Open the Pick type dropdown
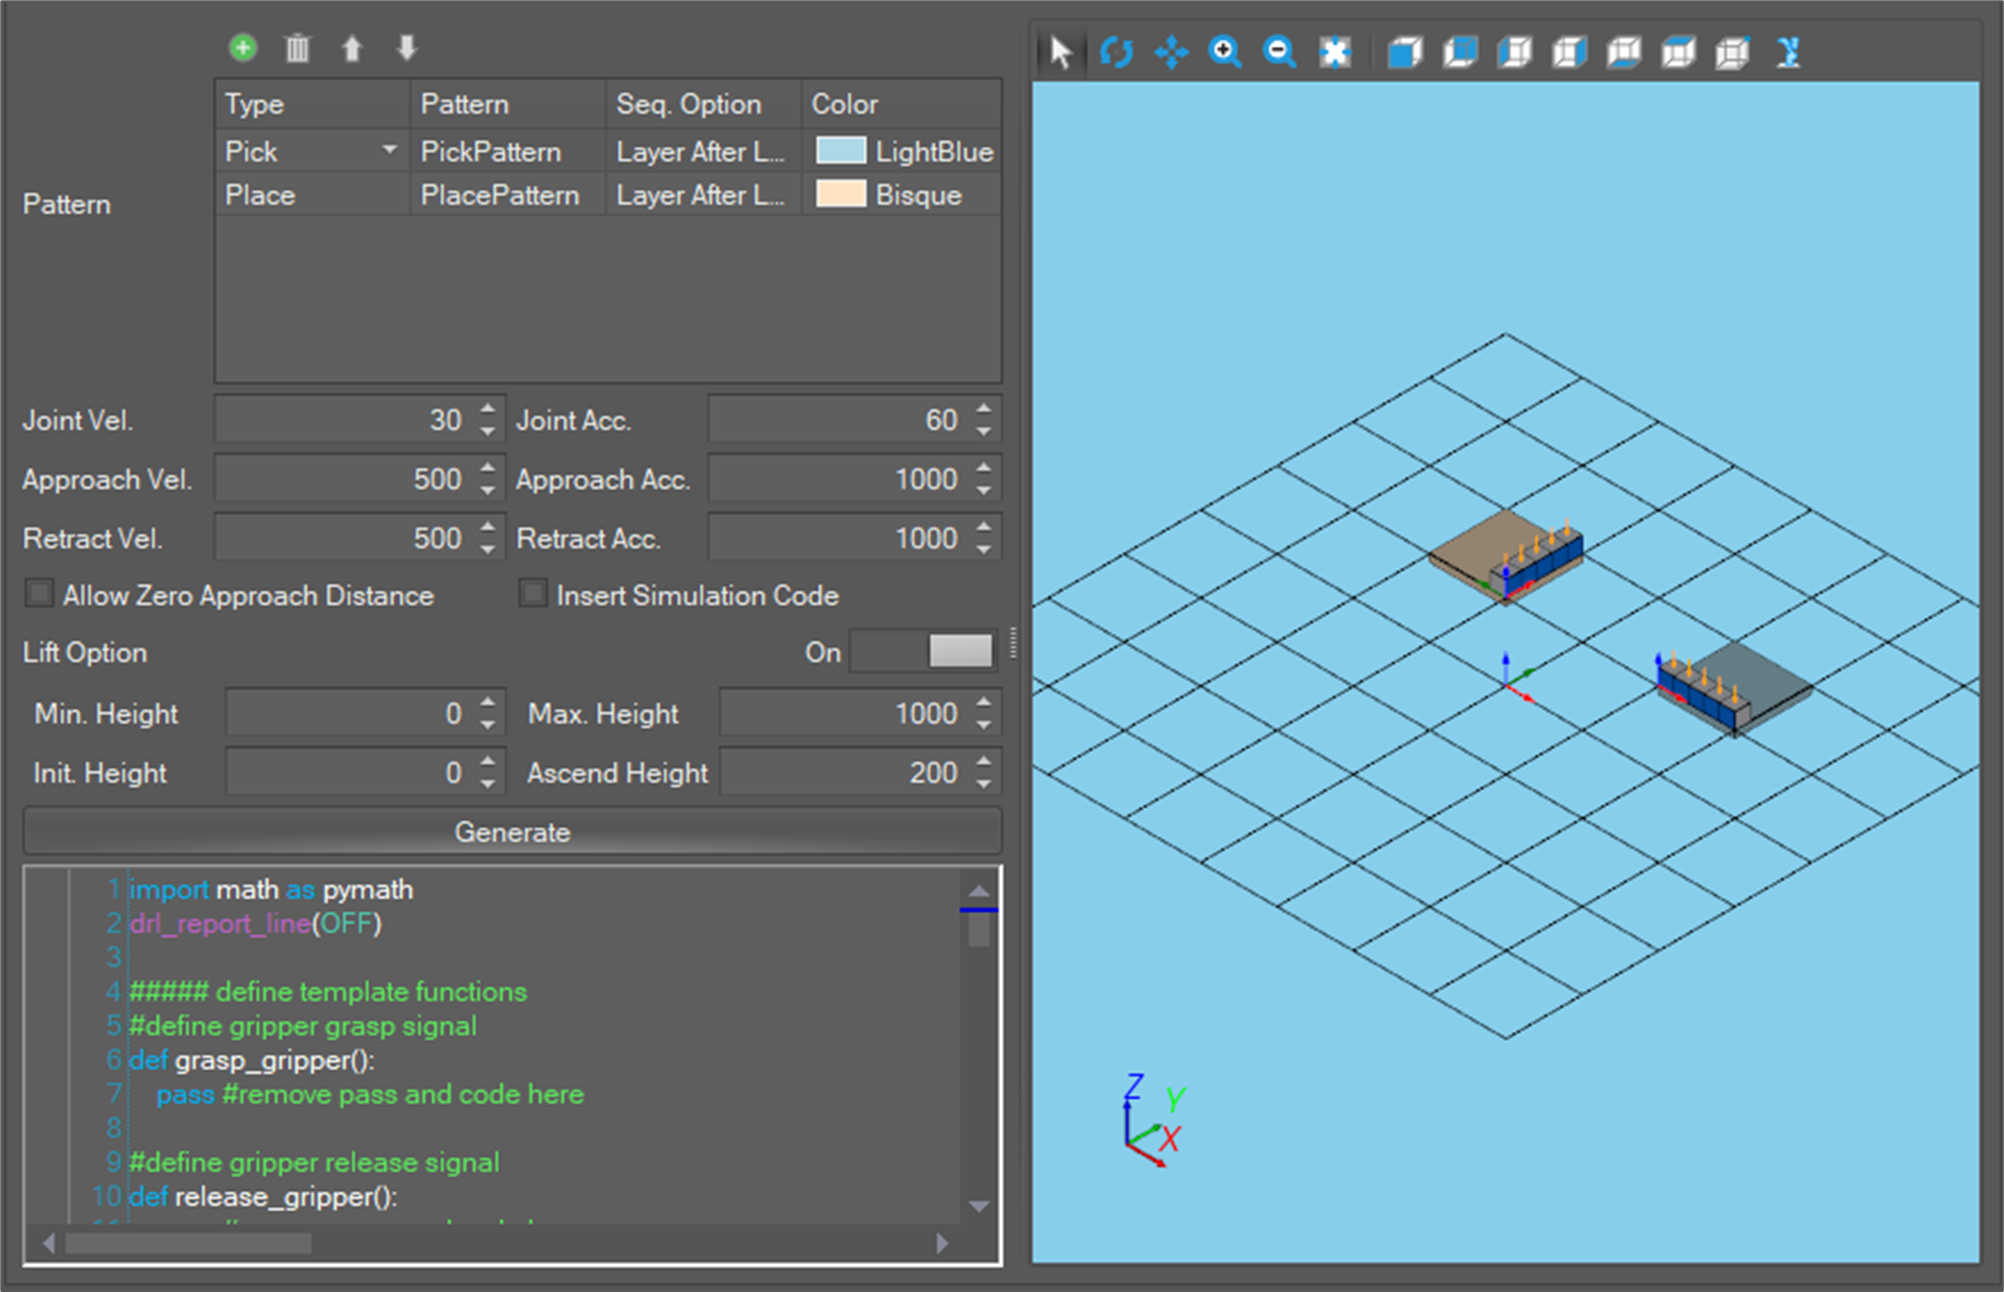The height and width of the screenshot is (1292, 2004). pyautogui.click(x=390, y=150)
